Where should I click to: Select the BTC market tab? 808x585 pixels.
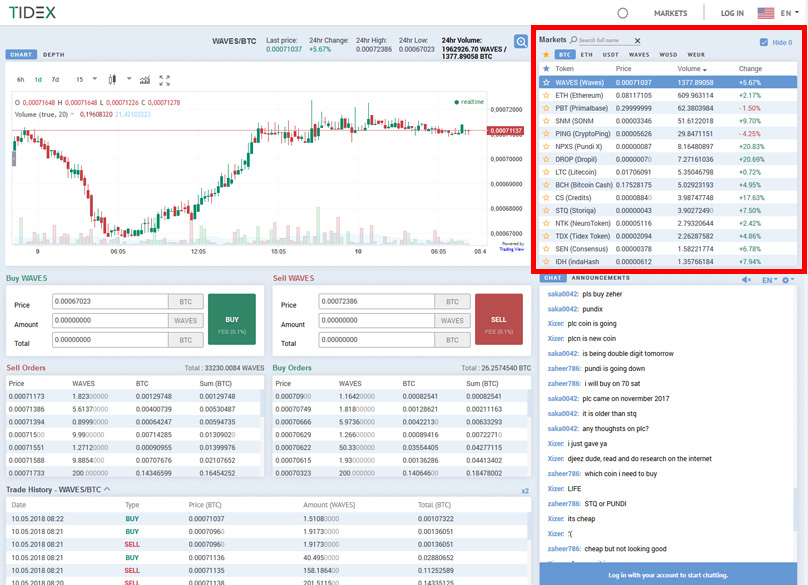[x=565, y=55]
